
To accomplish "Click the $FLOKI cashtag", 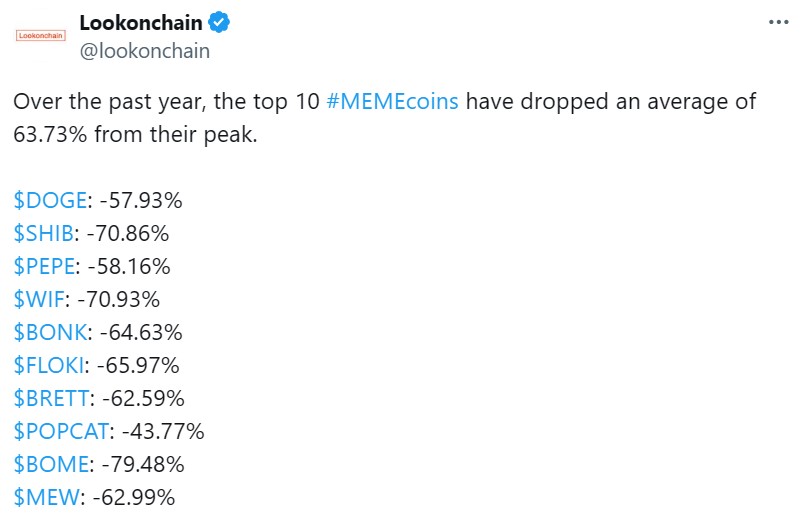I will click(50, 365).
